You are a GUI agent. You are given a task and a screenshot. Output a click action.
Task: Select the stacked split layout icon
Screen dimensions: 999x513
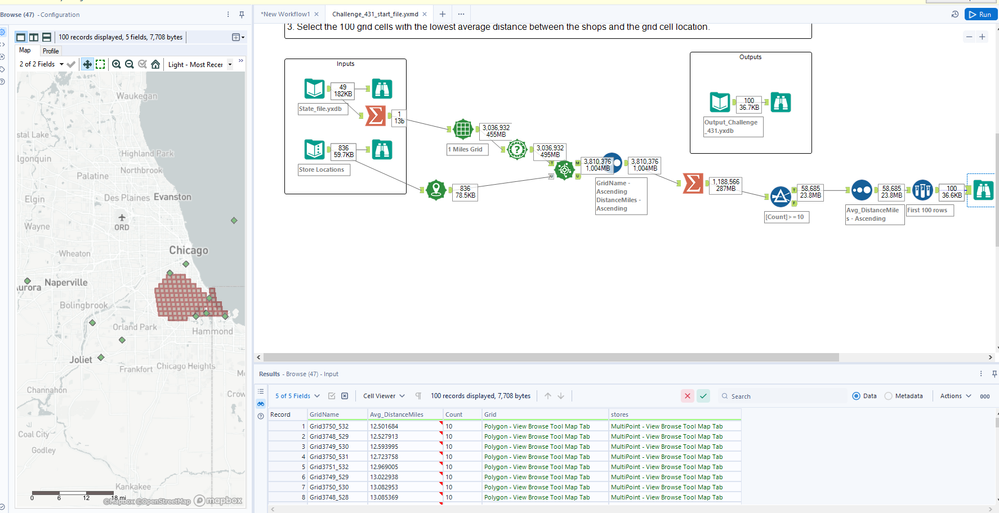point(47,38)
